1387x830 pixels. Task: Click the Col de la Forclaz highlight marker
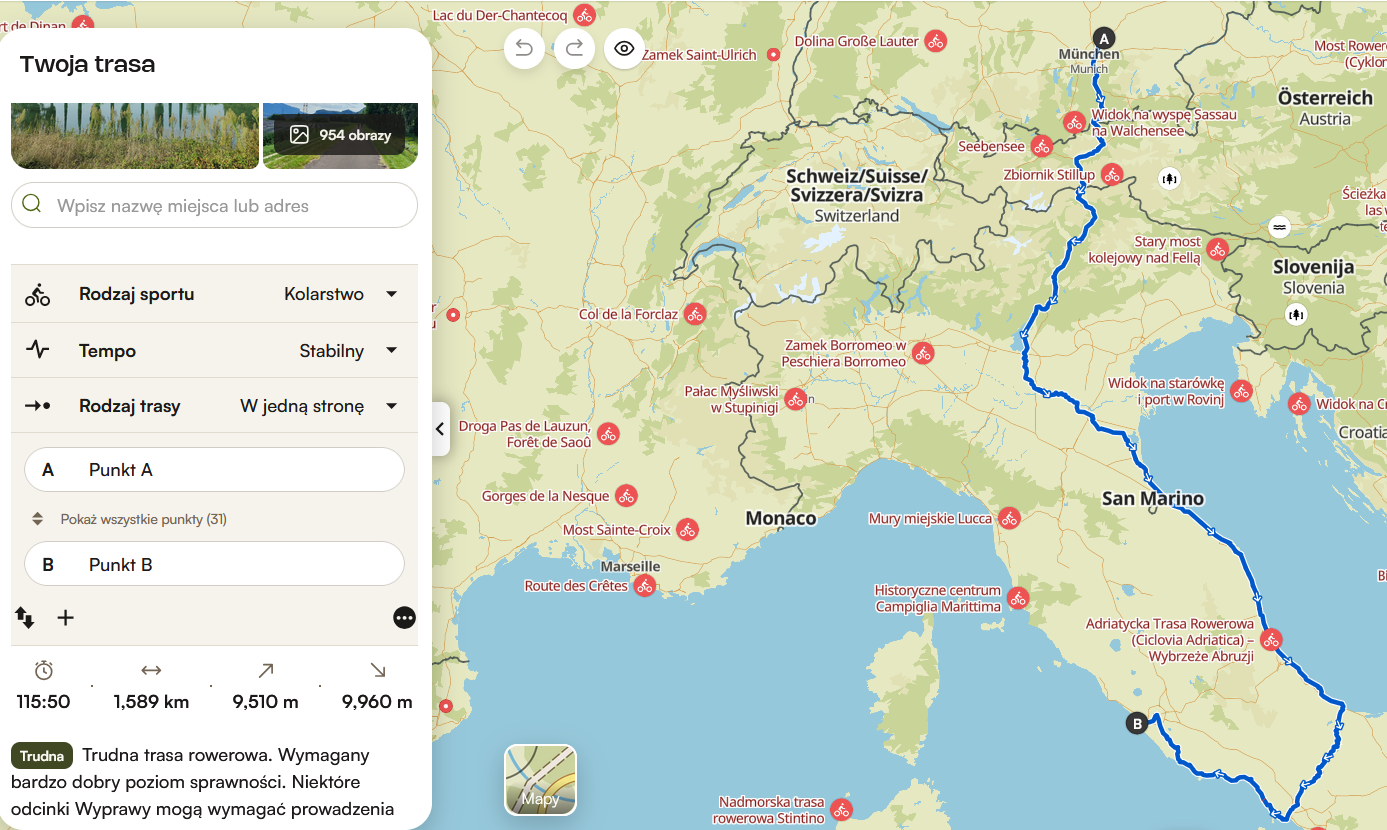pyautogui.click(x=695, y=314)
